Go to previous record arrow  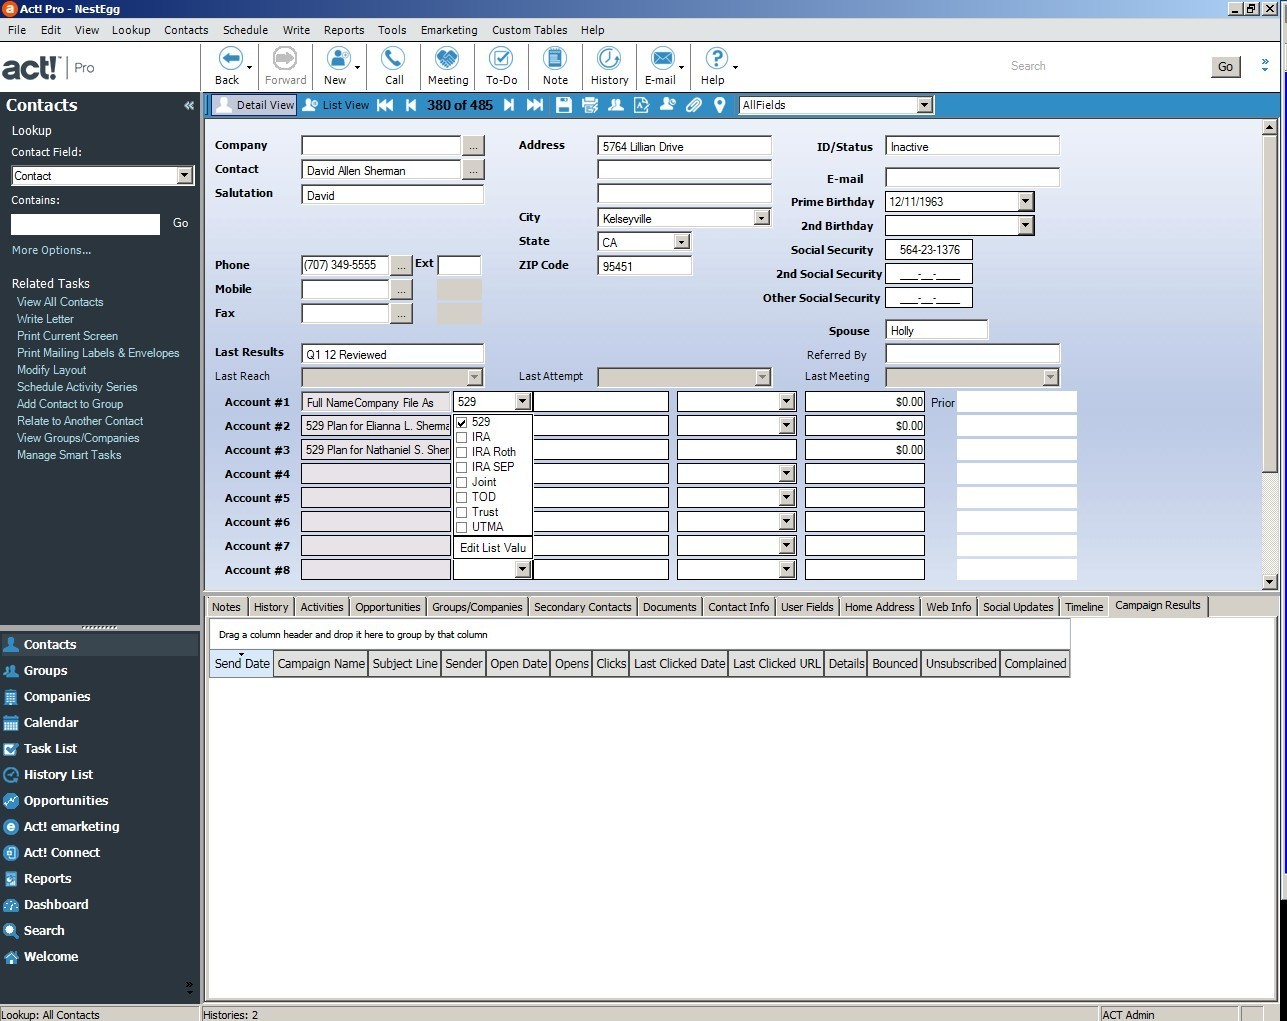click(411, 105)
